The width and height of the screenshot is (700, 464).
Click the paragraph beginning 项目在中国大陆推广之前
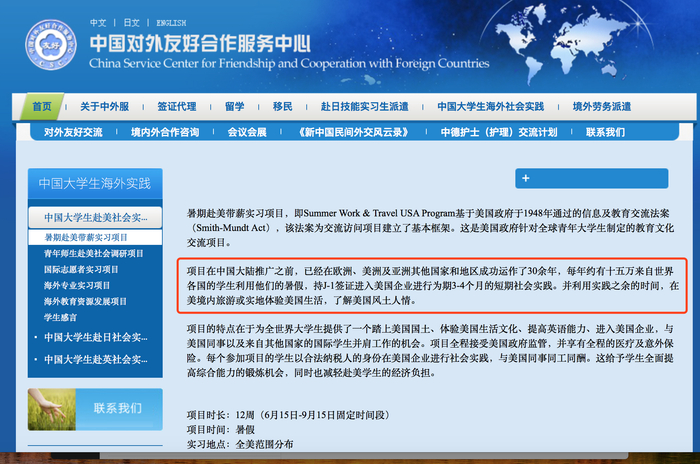point(432,286)
